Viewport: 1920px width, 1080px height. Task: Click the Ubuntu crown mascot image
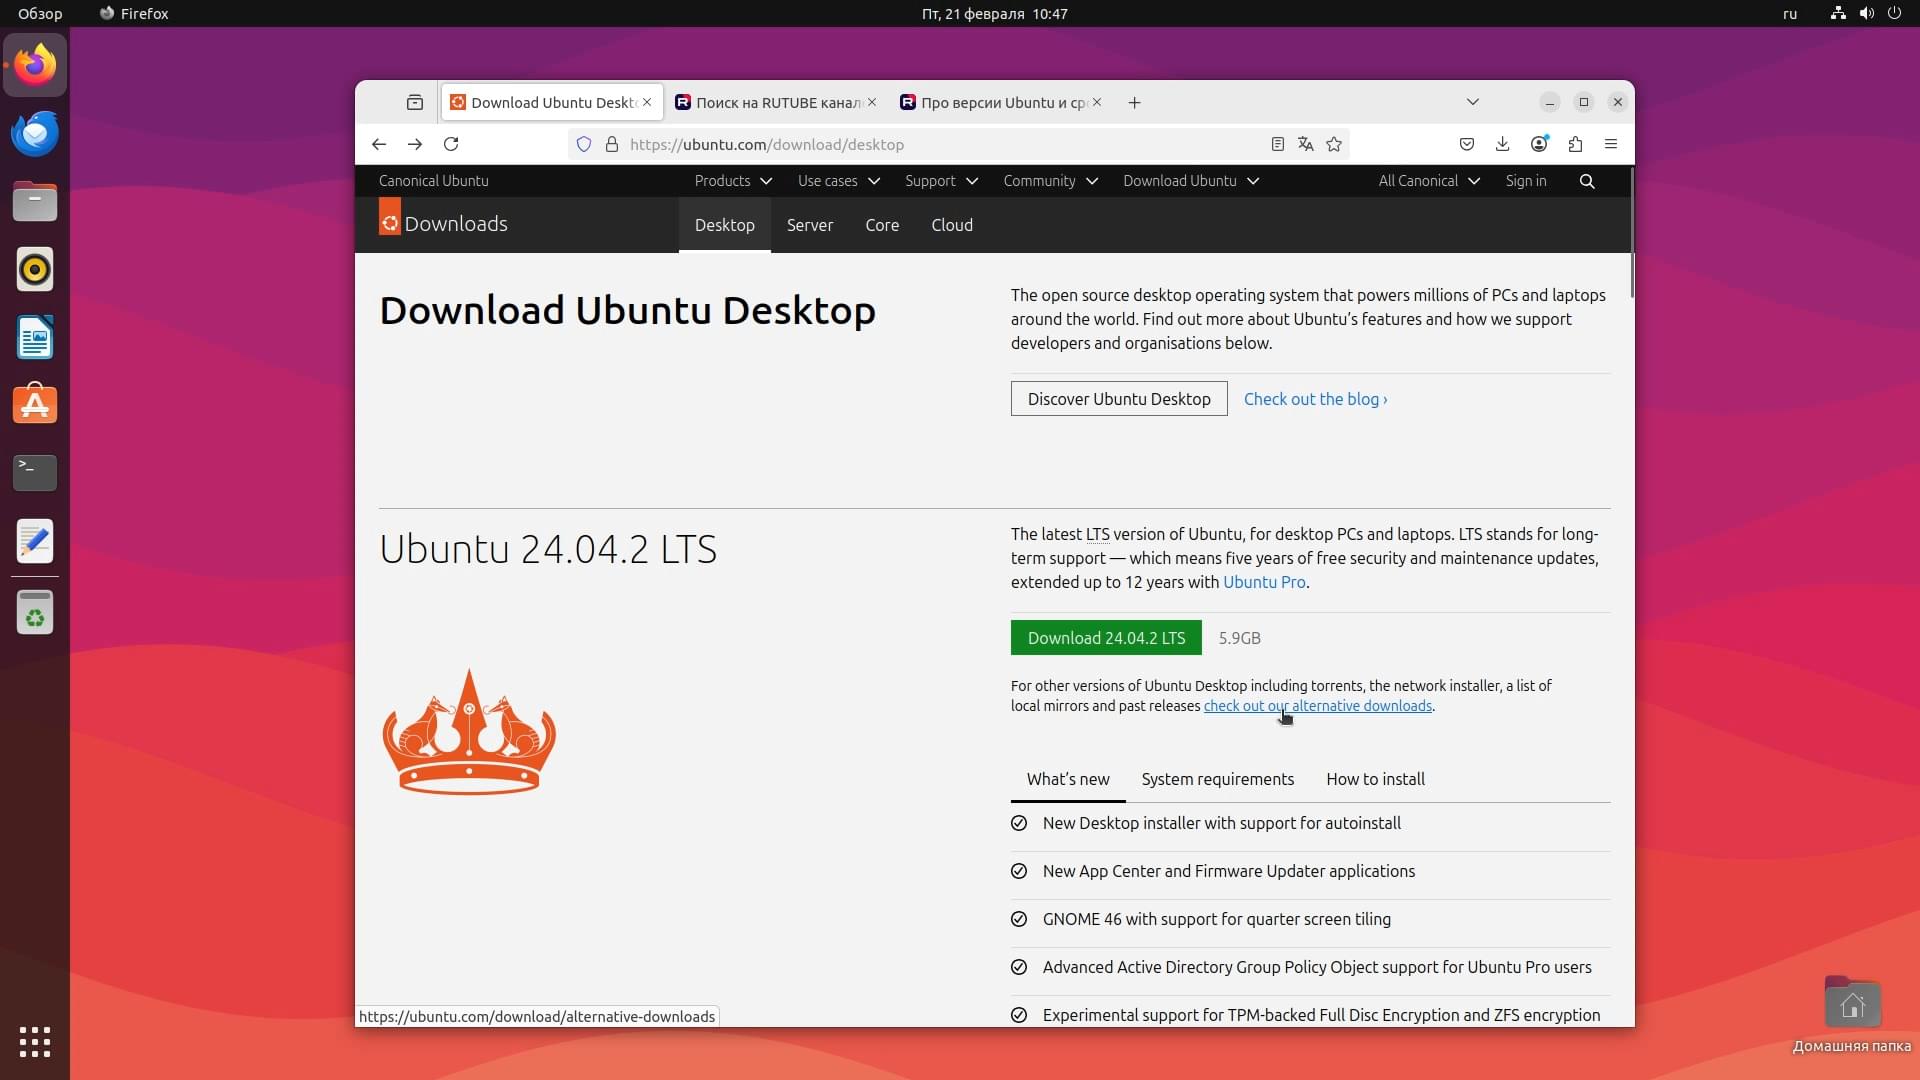[x=469, y=732]
